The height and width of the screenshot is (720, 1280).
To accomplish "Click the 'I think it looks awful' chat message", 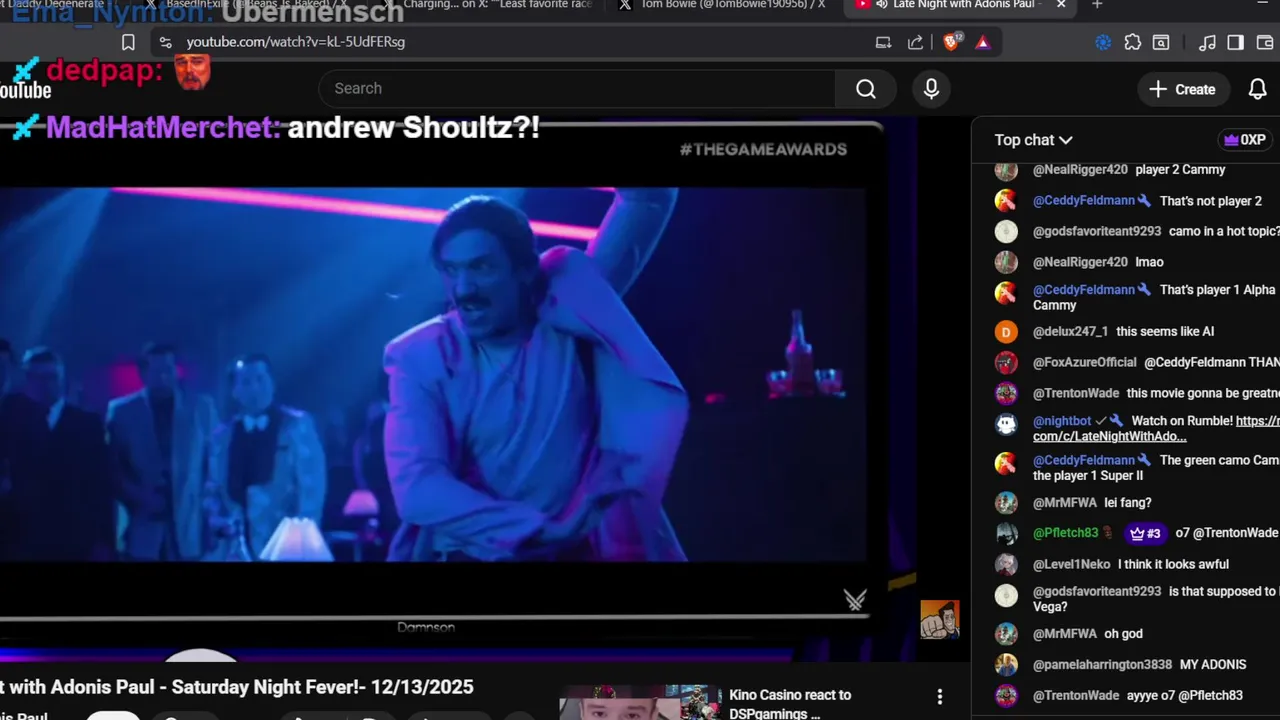I will point(1173,564).
